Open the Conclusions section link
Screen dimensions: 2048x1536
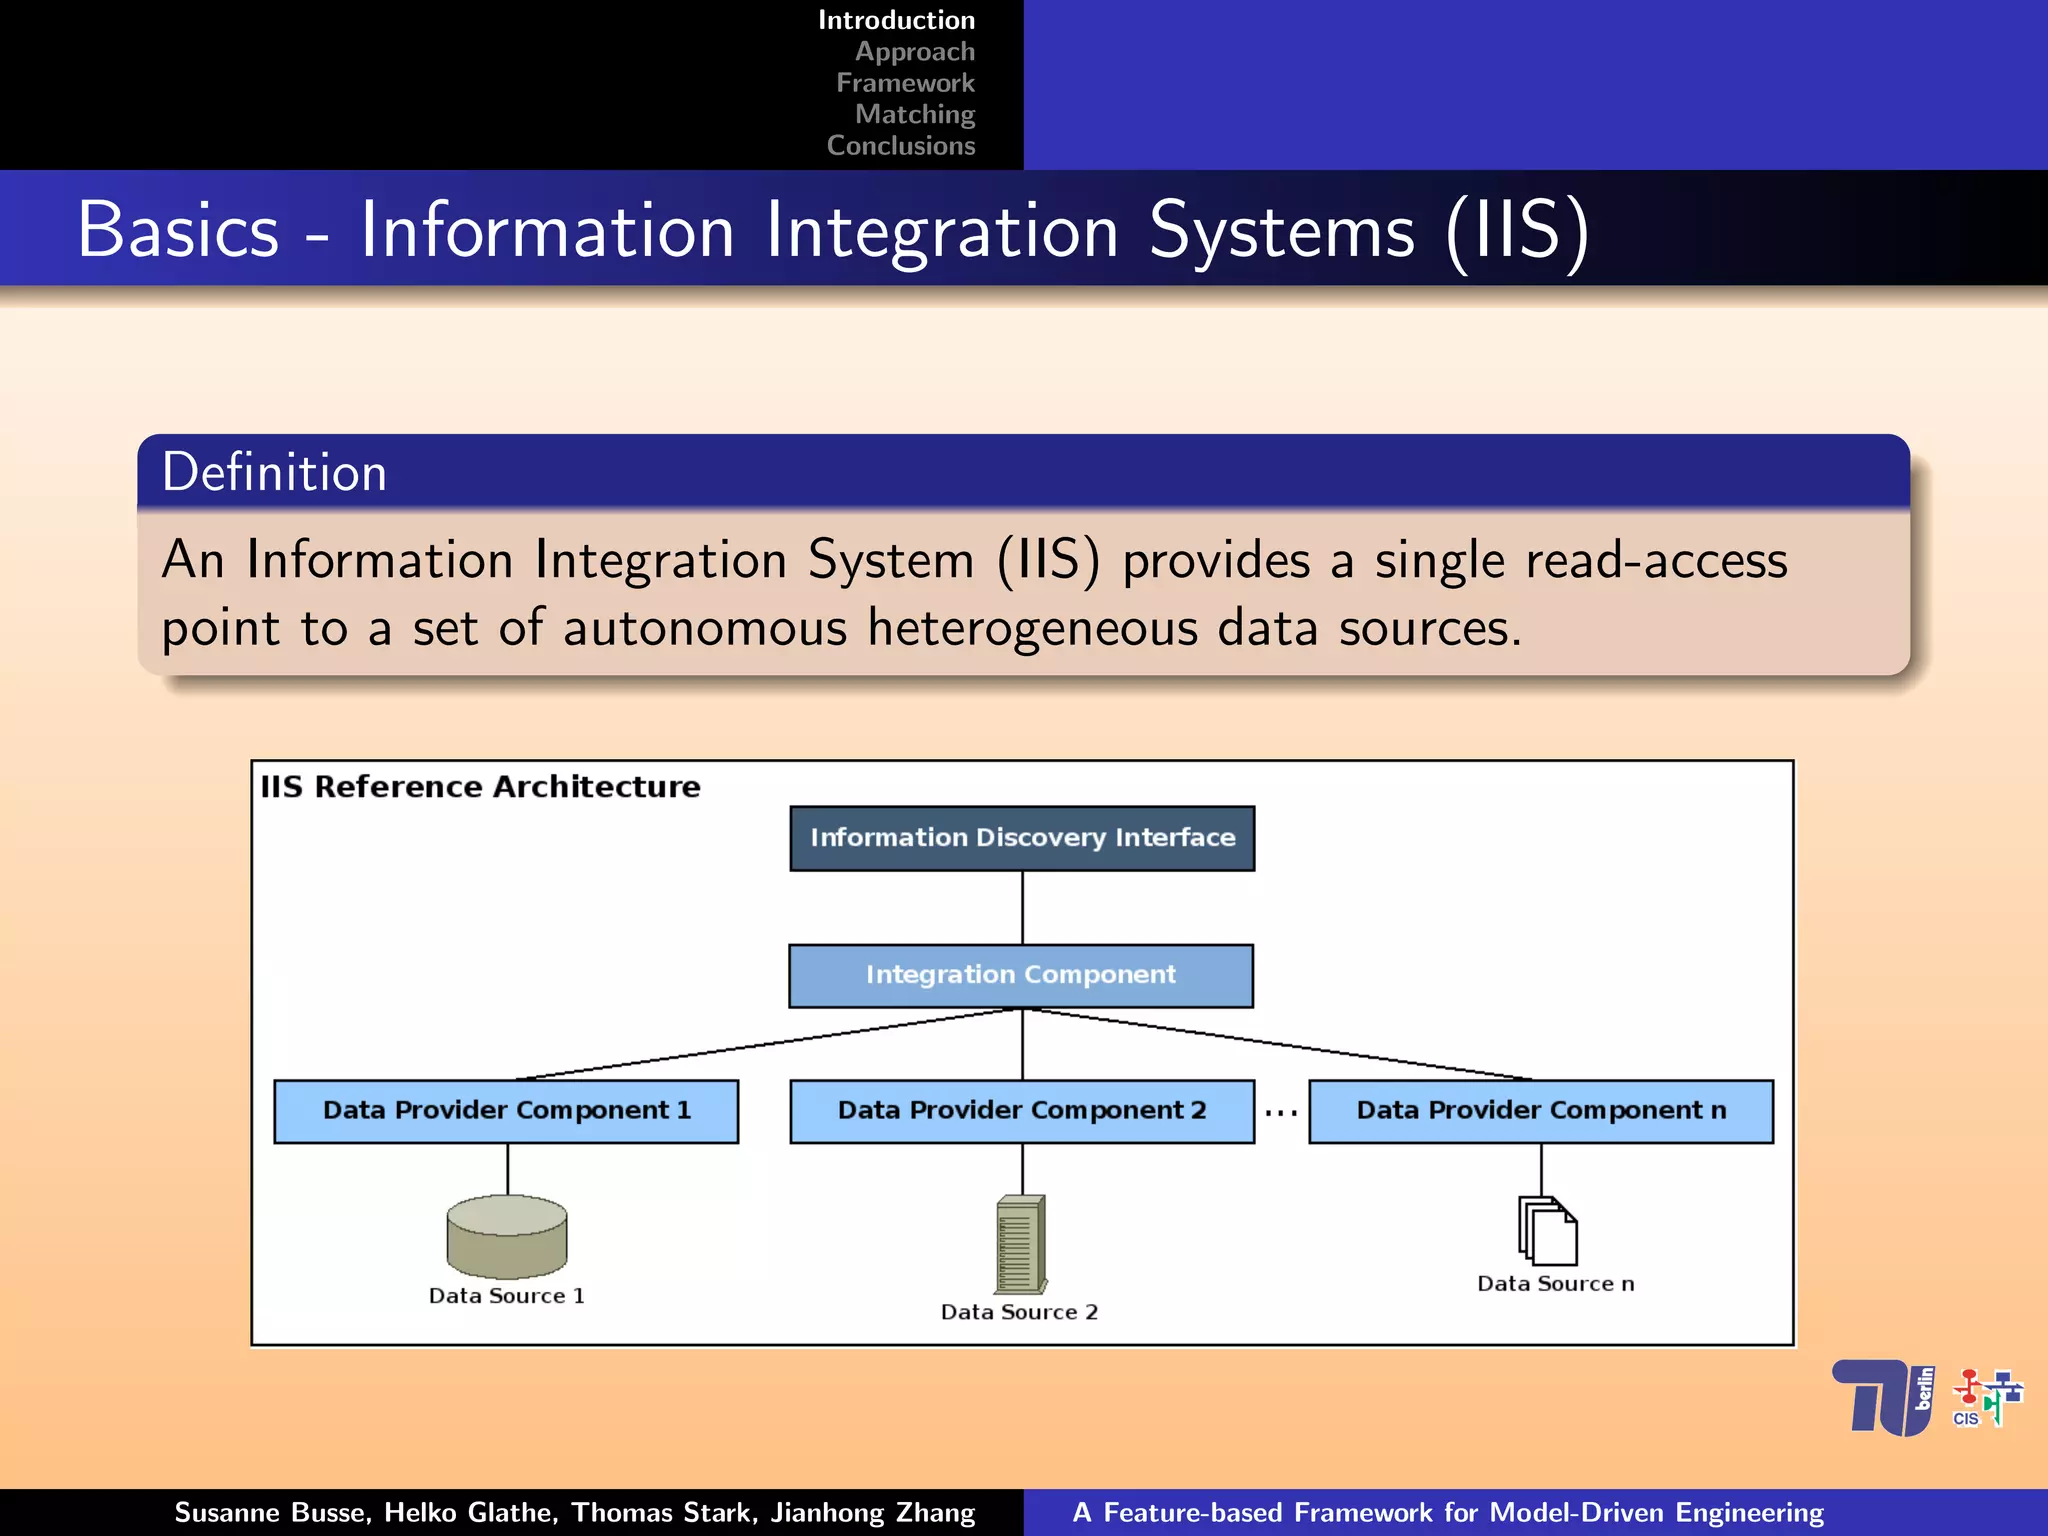click(x=900, y=146)
